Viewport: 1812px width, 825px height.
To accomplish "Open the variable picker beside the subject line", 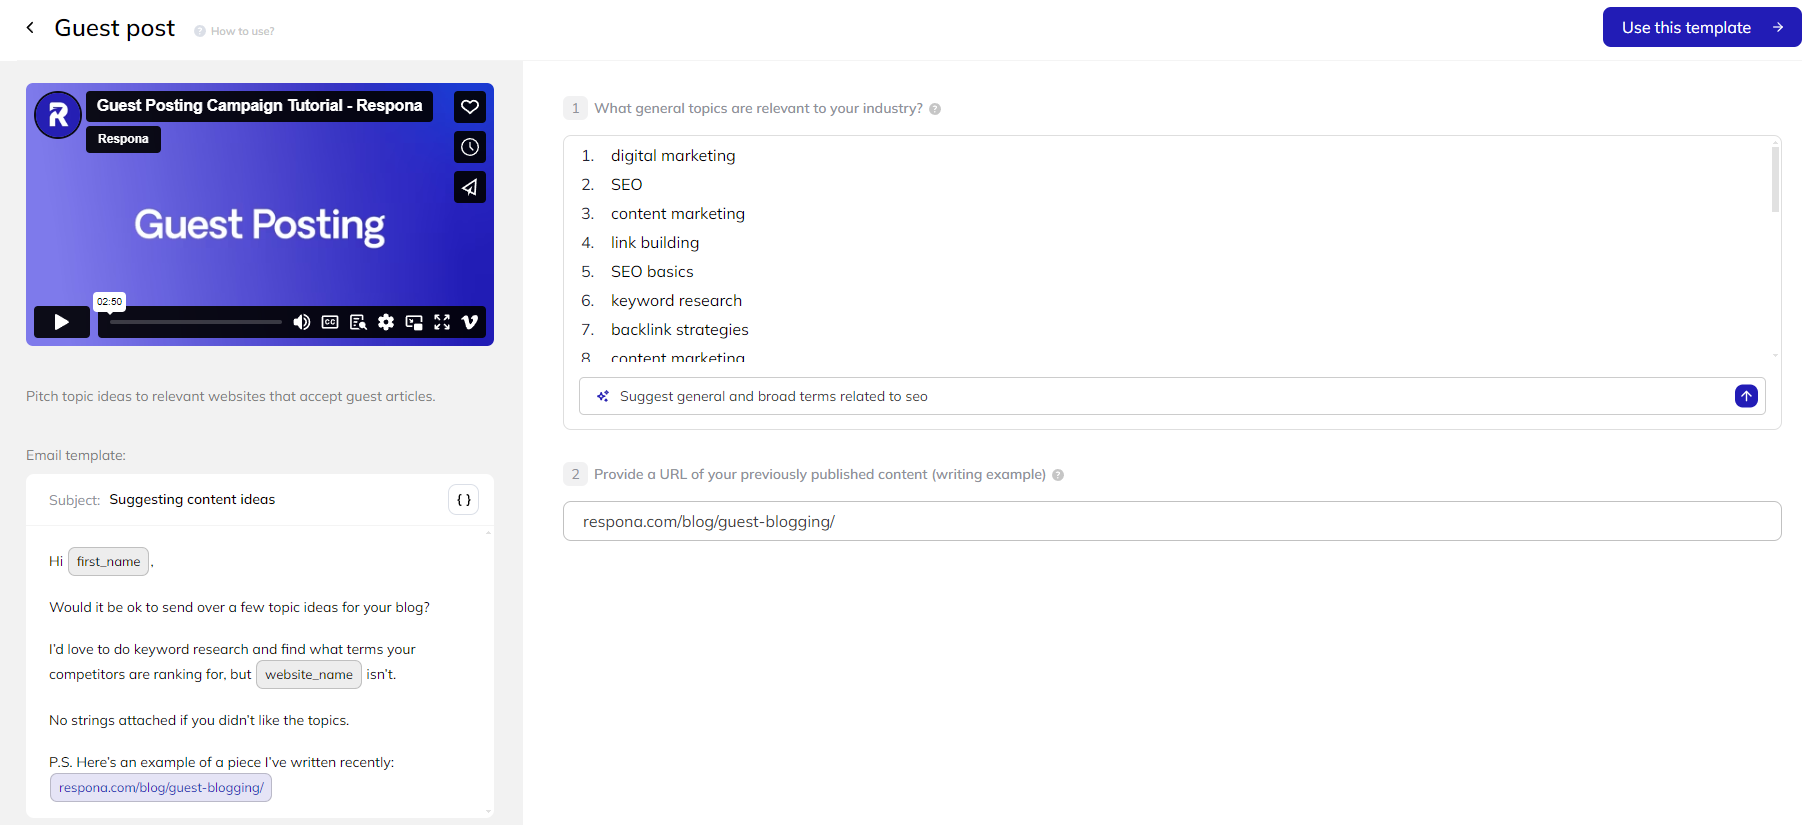I will pyautogui.click(x=463, y=499).
